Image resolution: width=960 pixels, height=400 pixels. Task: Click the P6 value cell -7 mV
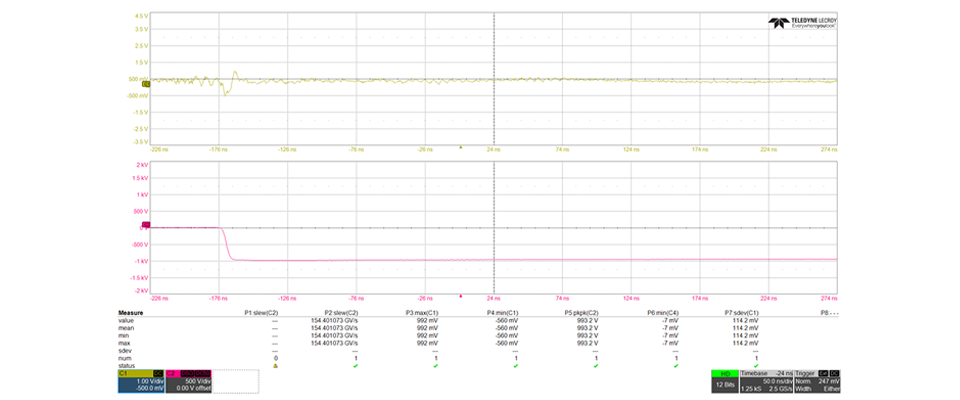coord(671,320)
